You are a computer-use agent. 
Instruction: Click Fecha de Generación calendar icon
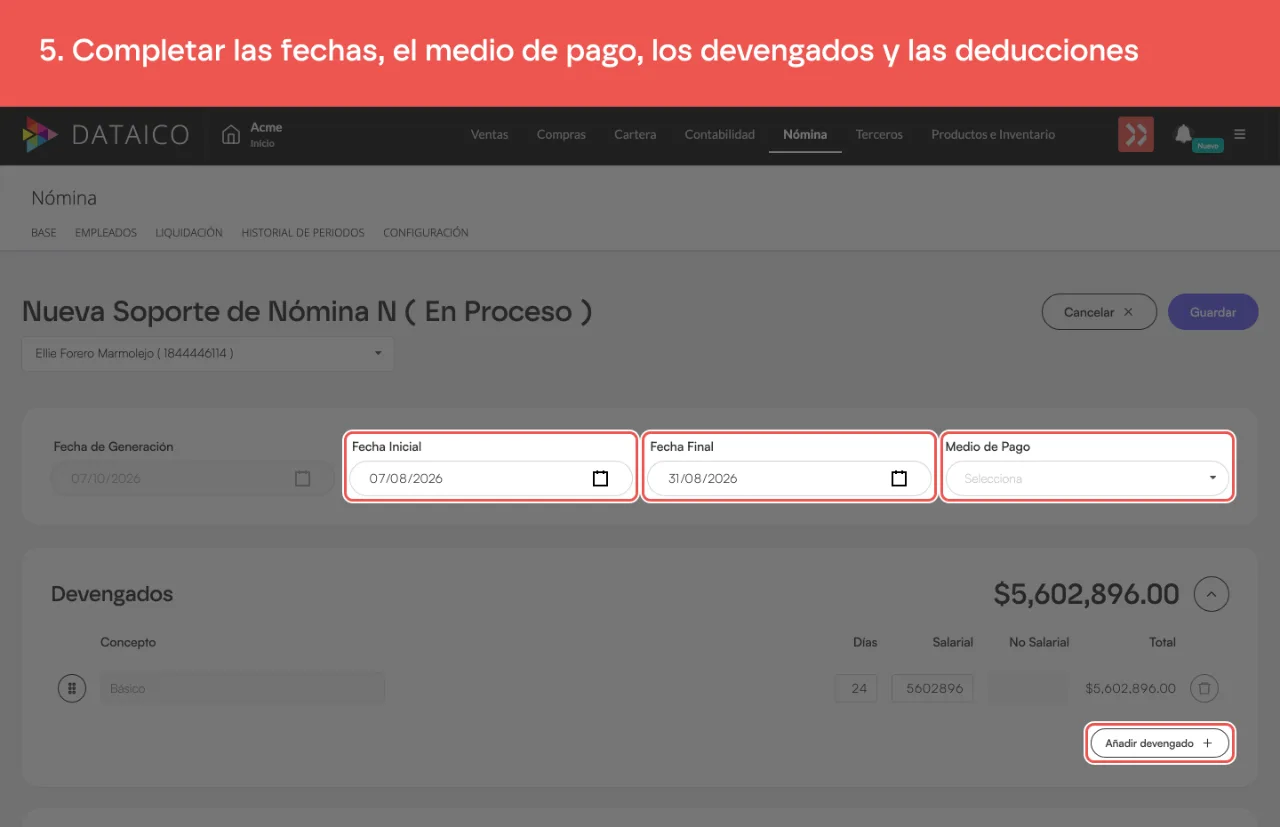(x=303, y=479)
